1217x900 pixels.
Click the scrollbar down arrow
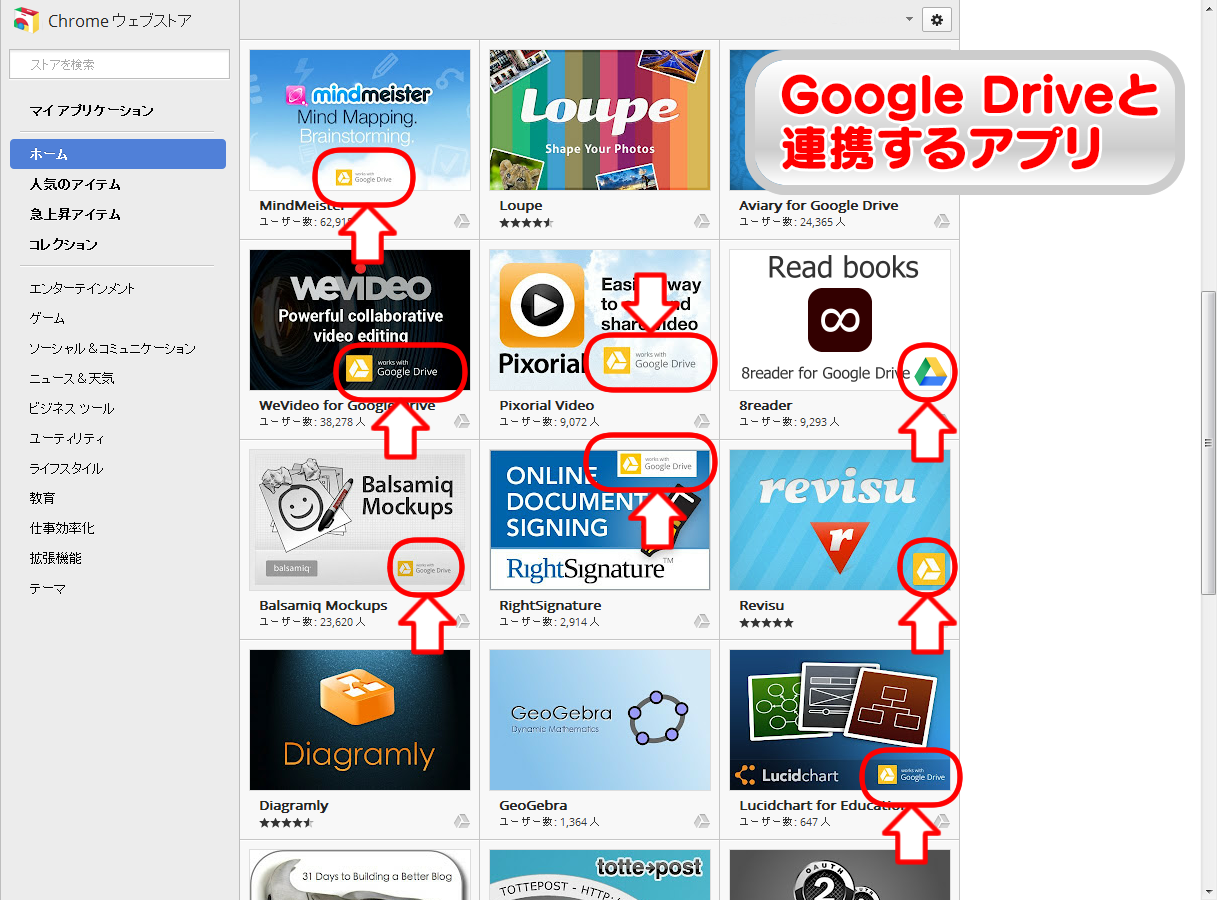click(1208, 891)
